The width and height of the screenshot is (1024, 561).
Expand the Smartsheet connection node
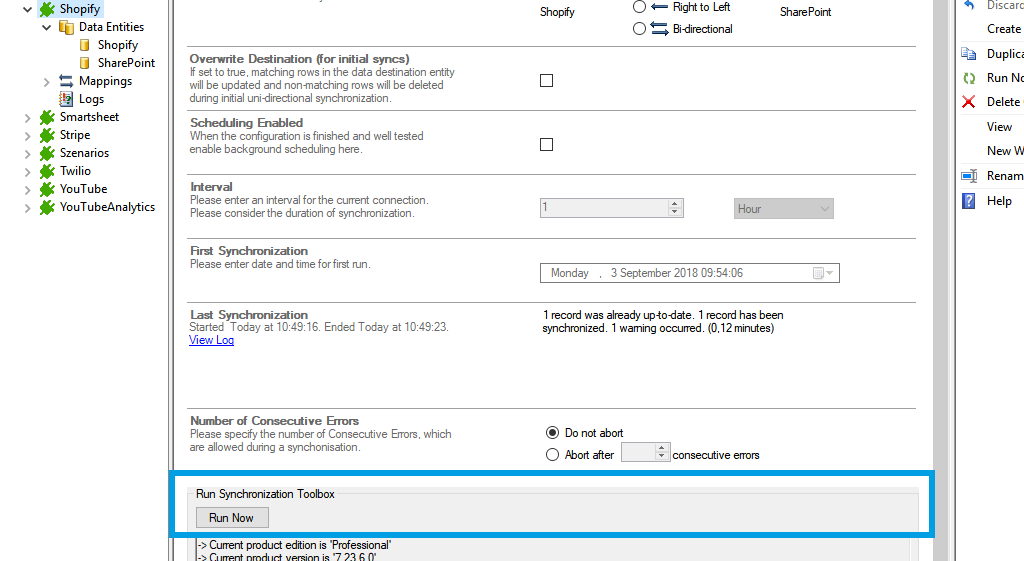pos(28,117)
